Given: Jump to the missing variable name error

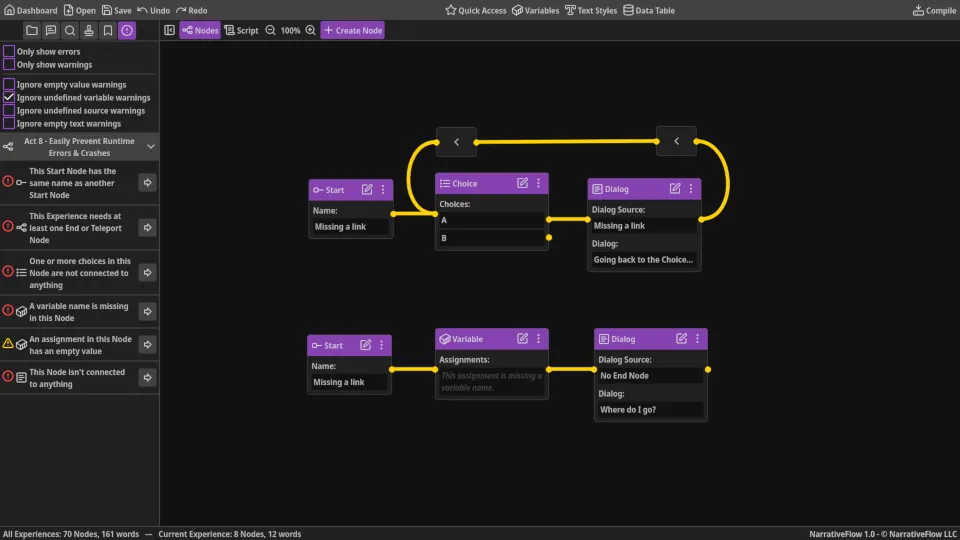Looking at the screenshot, I should [147, 313].
